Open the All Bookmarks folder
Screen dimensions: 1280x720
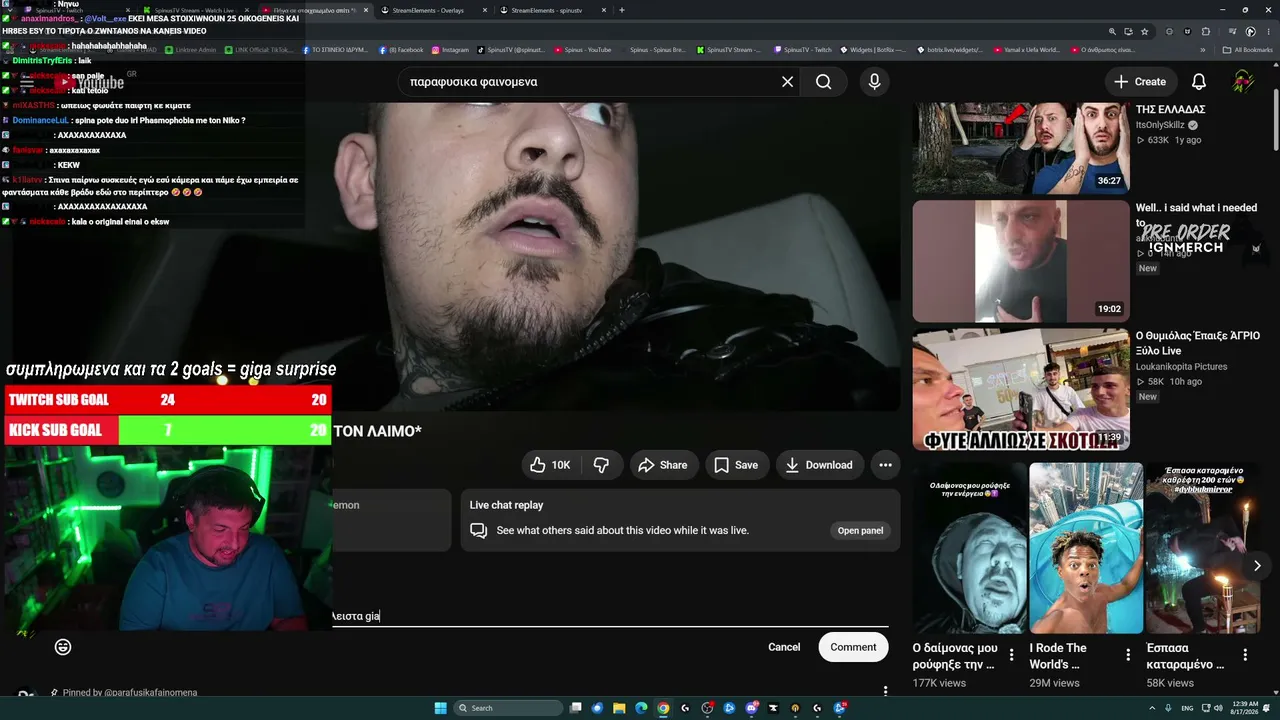click(x=1248, y=49)
